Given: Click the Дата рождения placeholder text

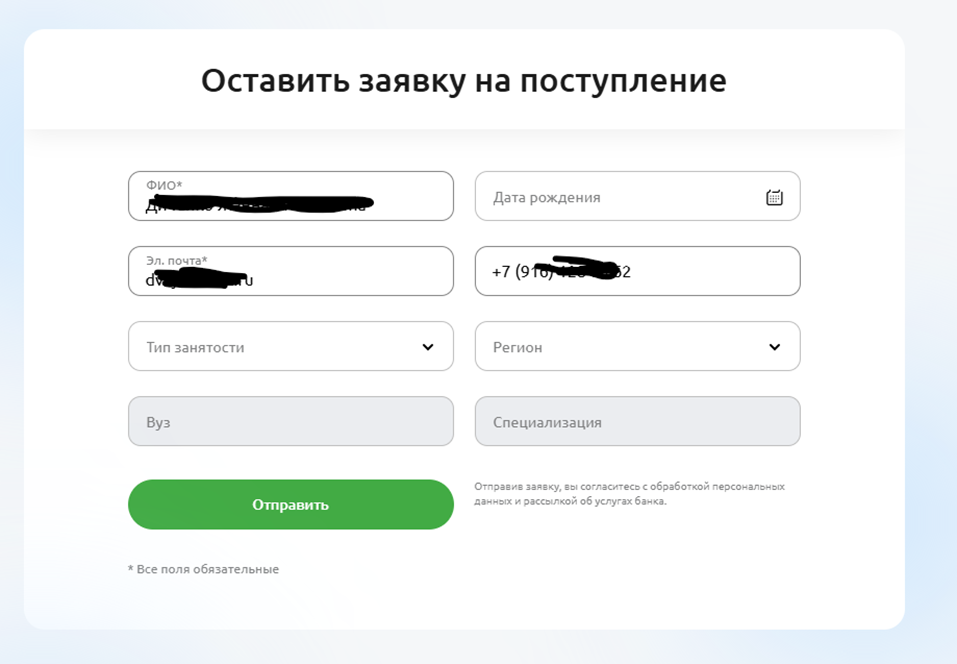Looking at the screenshot, I should click(546, 197).
